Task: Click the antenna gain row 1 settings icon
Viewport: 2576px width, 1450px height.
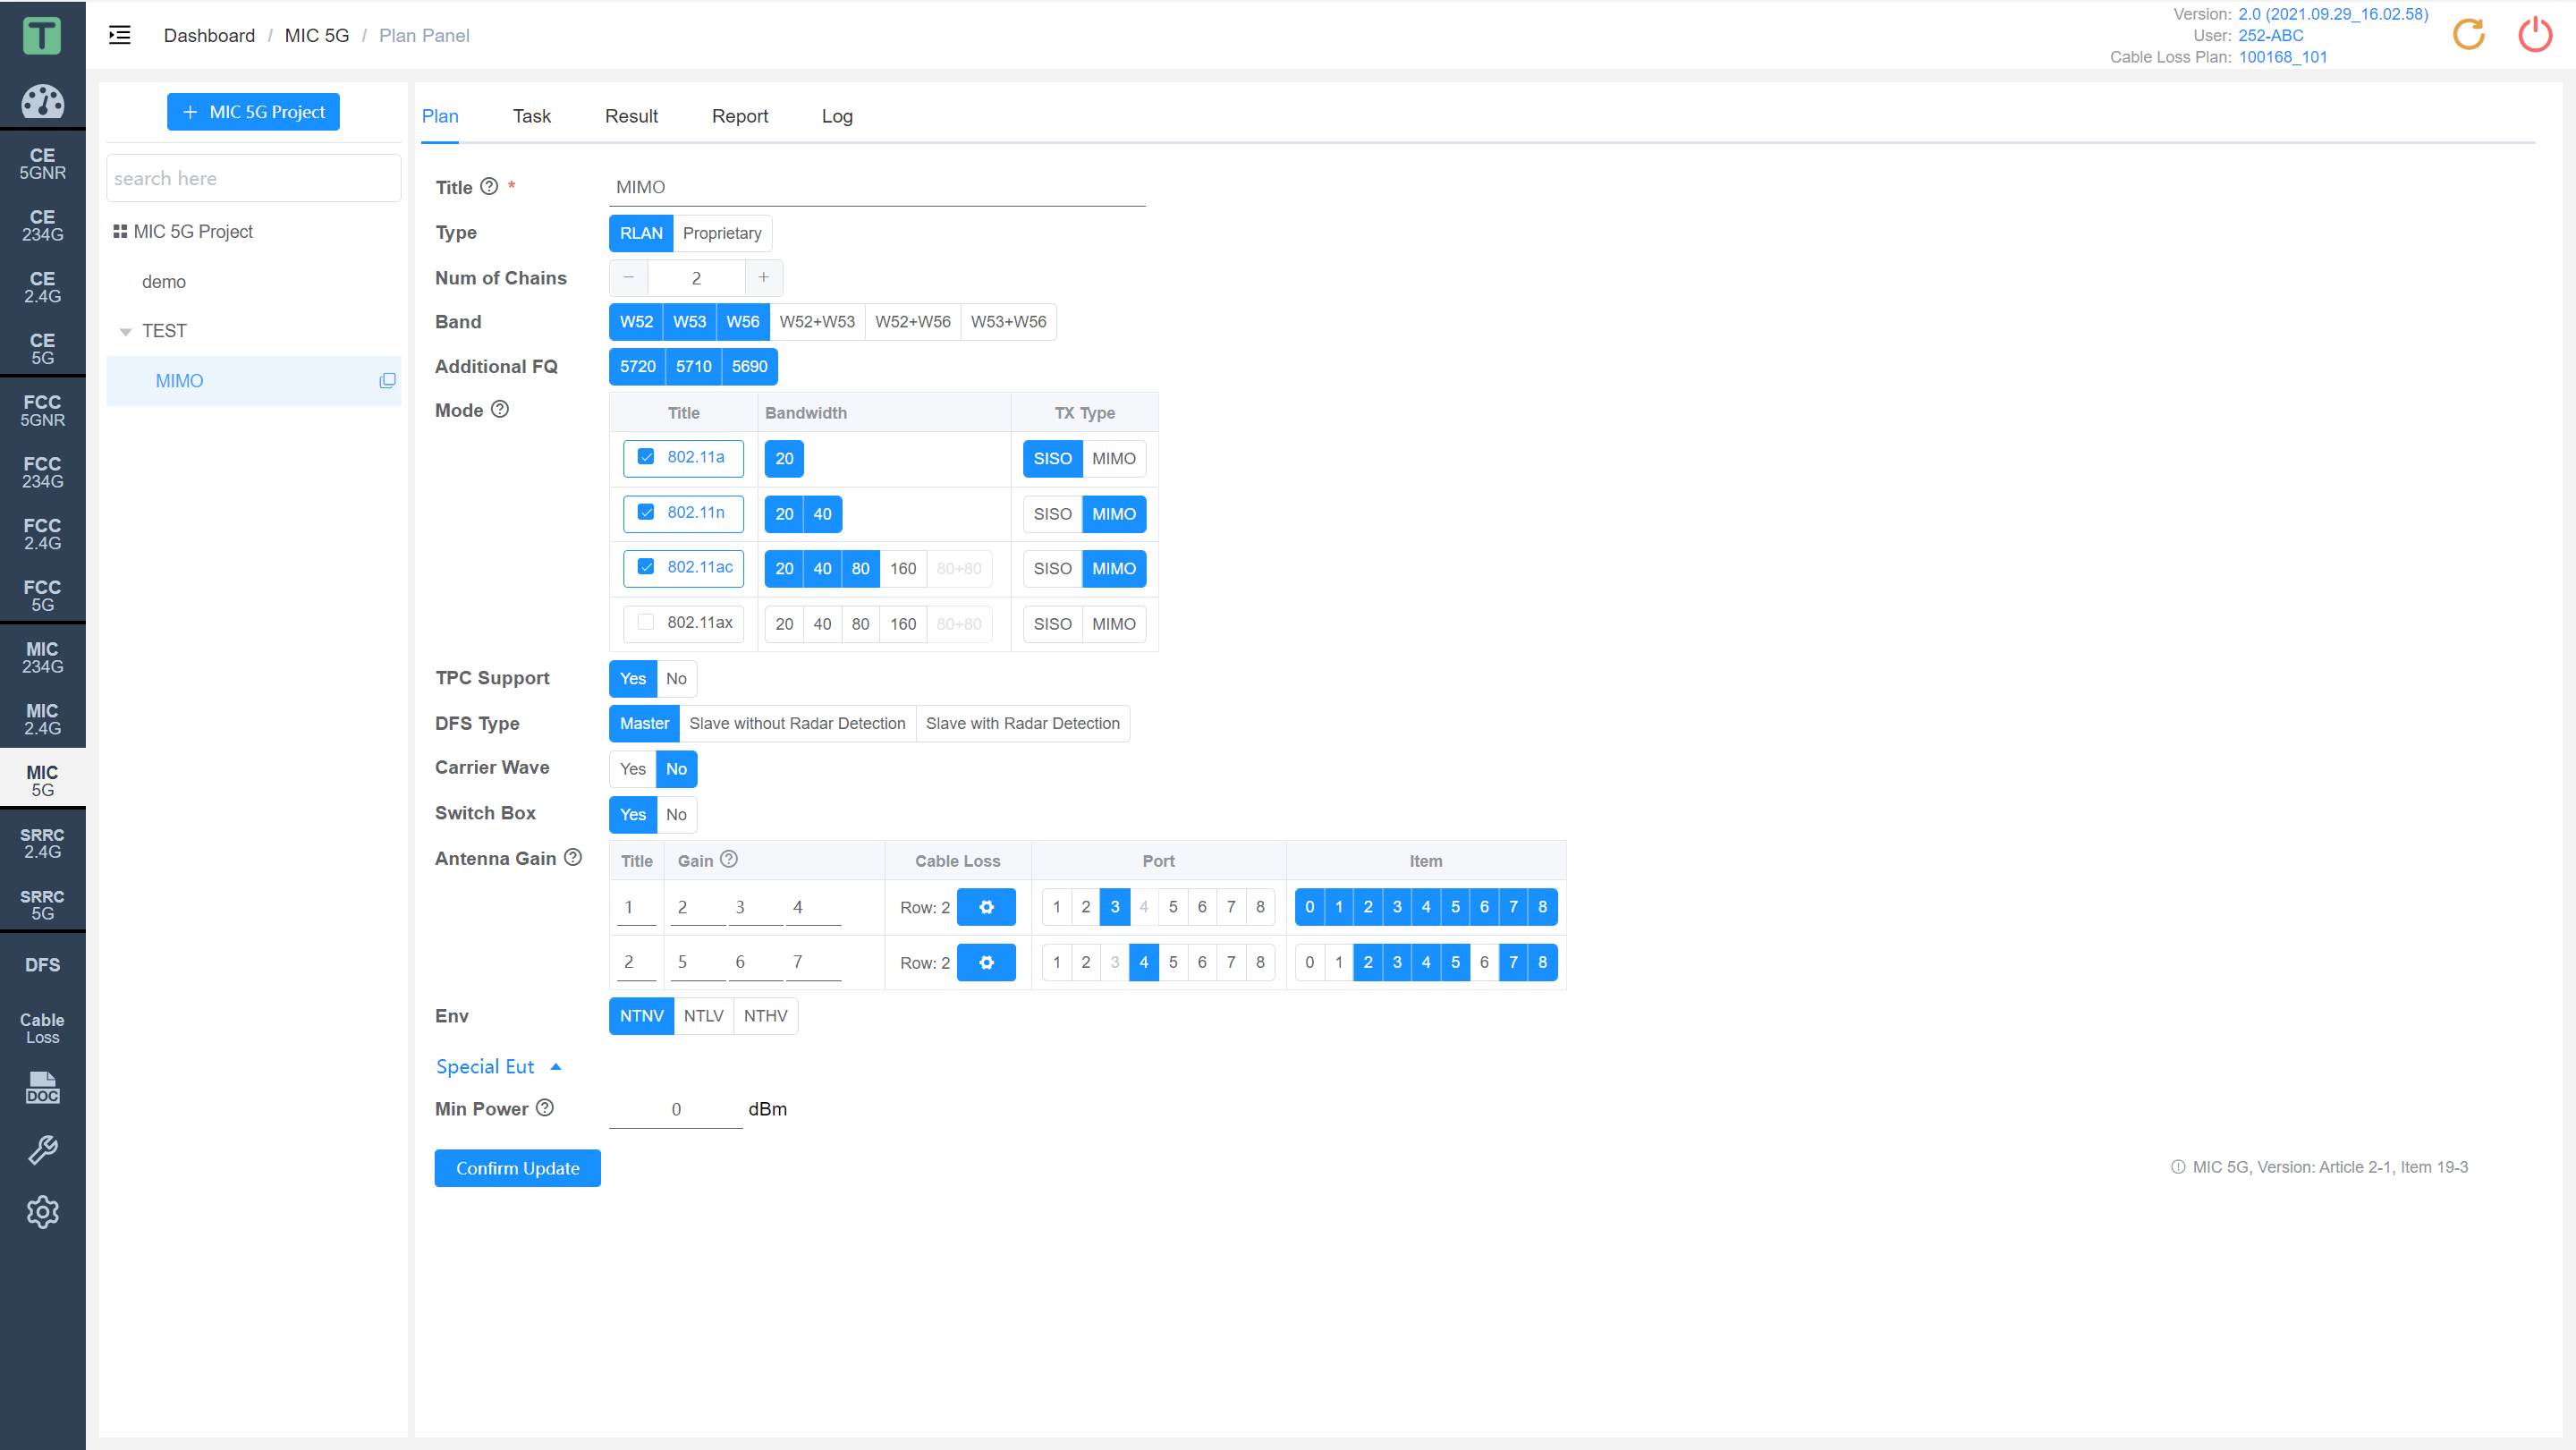Action: (987, 905)
